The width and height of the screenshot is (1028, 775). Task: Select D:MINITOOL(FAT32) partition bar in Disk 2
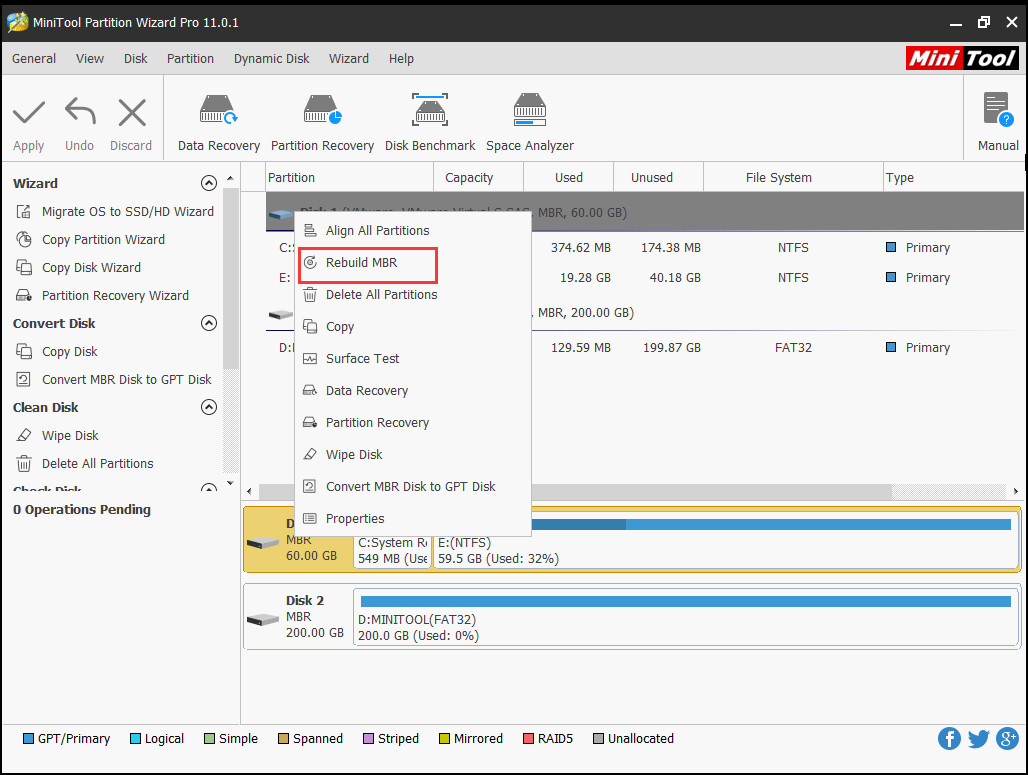[x=685, y=617]
